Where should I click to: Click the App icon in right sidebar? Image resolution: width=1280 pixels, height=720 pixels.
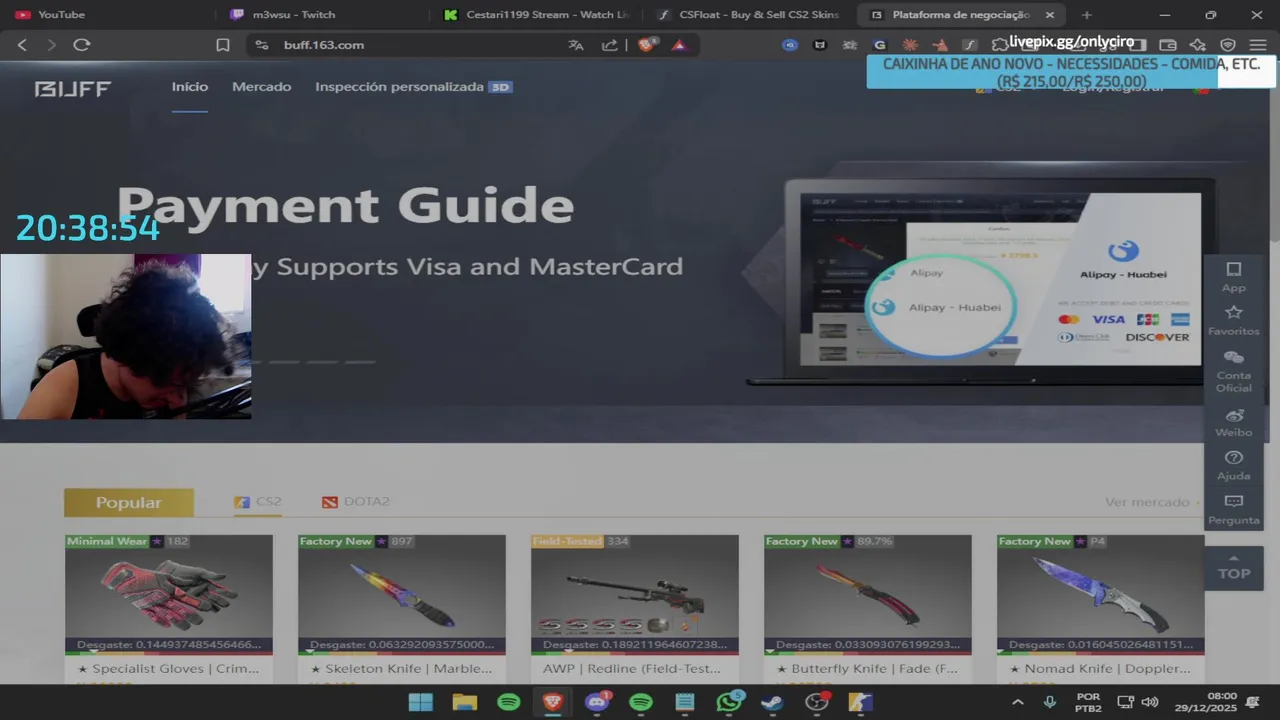coord(1234,277)
